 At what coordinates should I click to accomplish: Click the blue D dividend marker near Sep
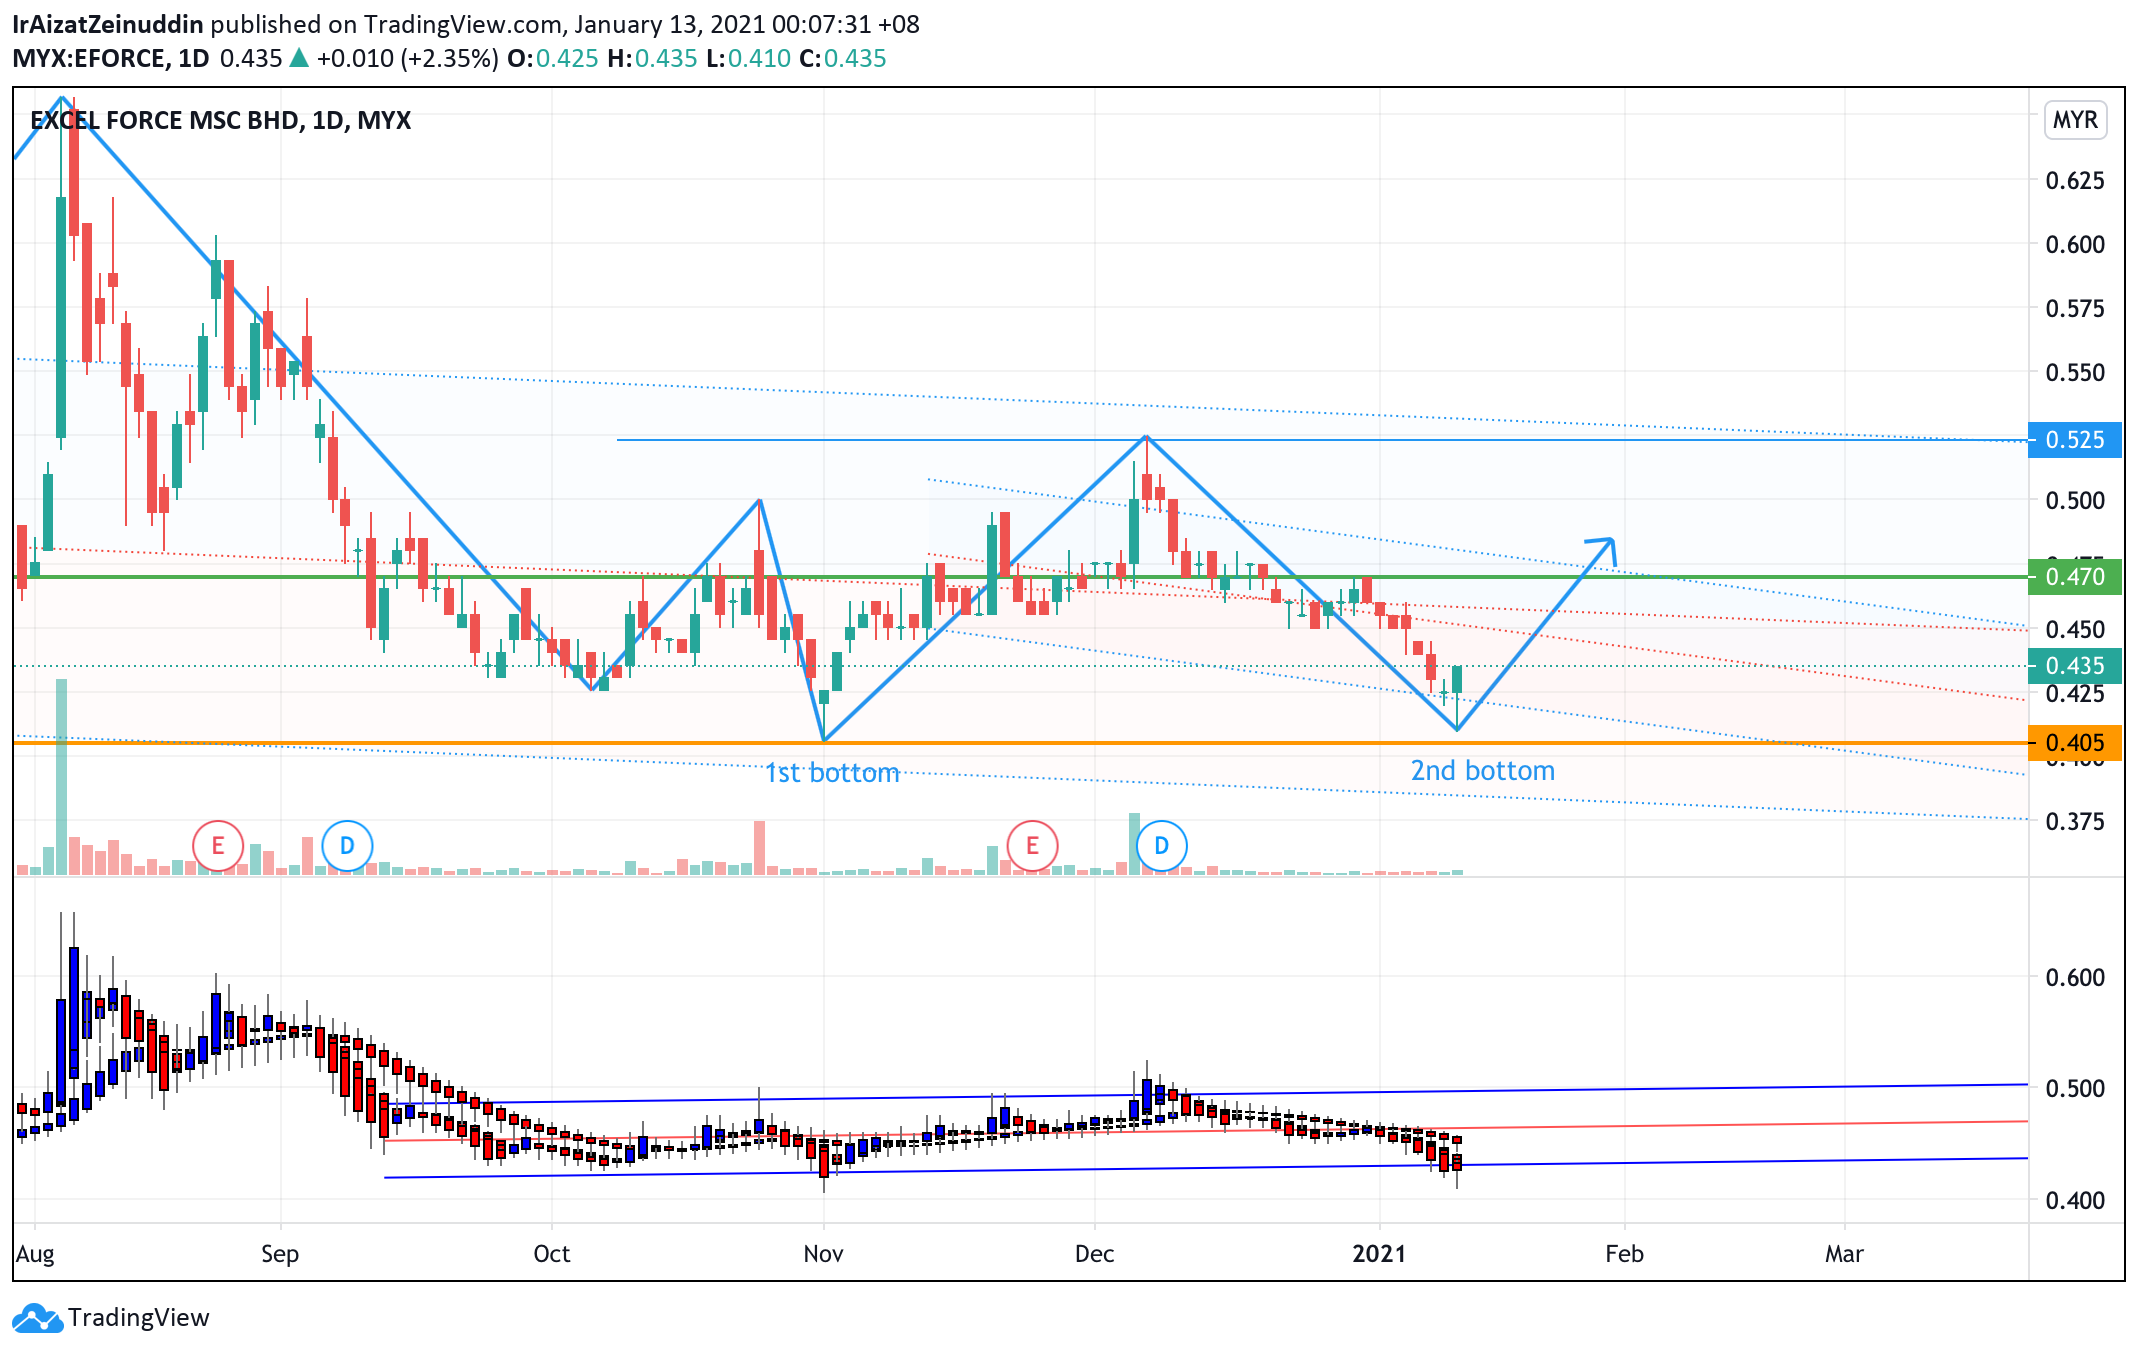[347, 846]
